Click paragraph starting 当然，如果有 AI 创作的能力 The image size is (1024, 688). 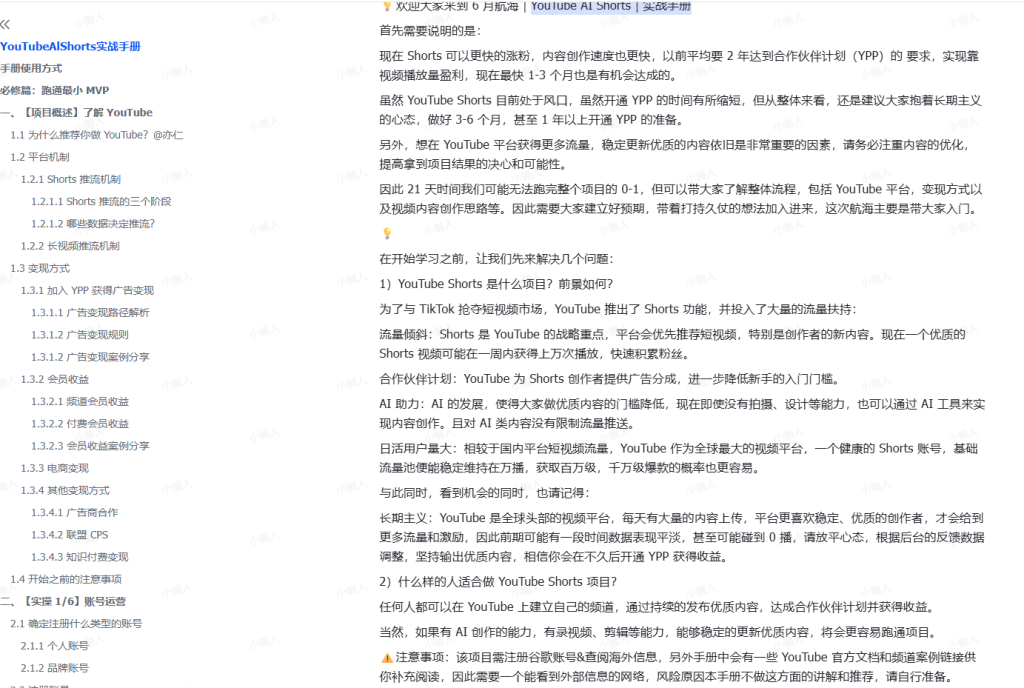[658, 632]
